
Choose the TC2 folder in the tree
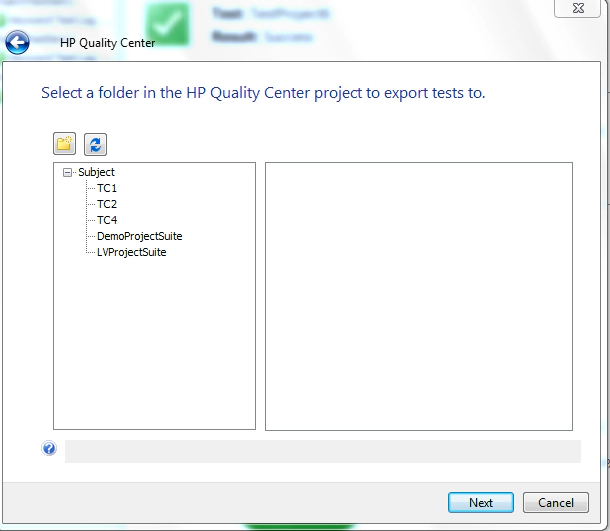tap(107, 204)
